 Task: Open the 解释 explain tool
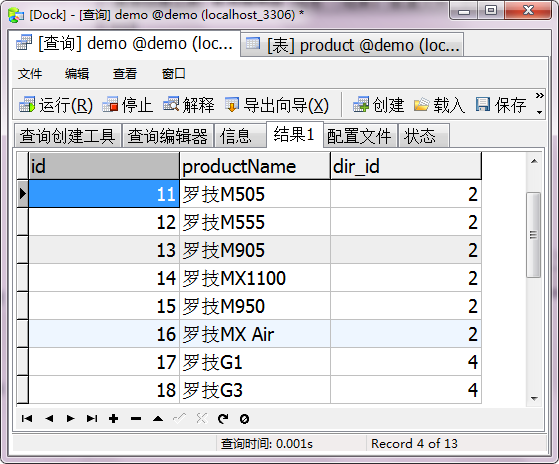[x=189, y=105]
